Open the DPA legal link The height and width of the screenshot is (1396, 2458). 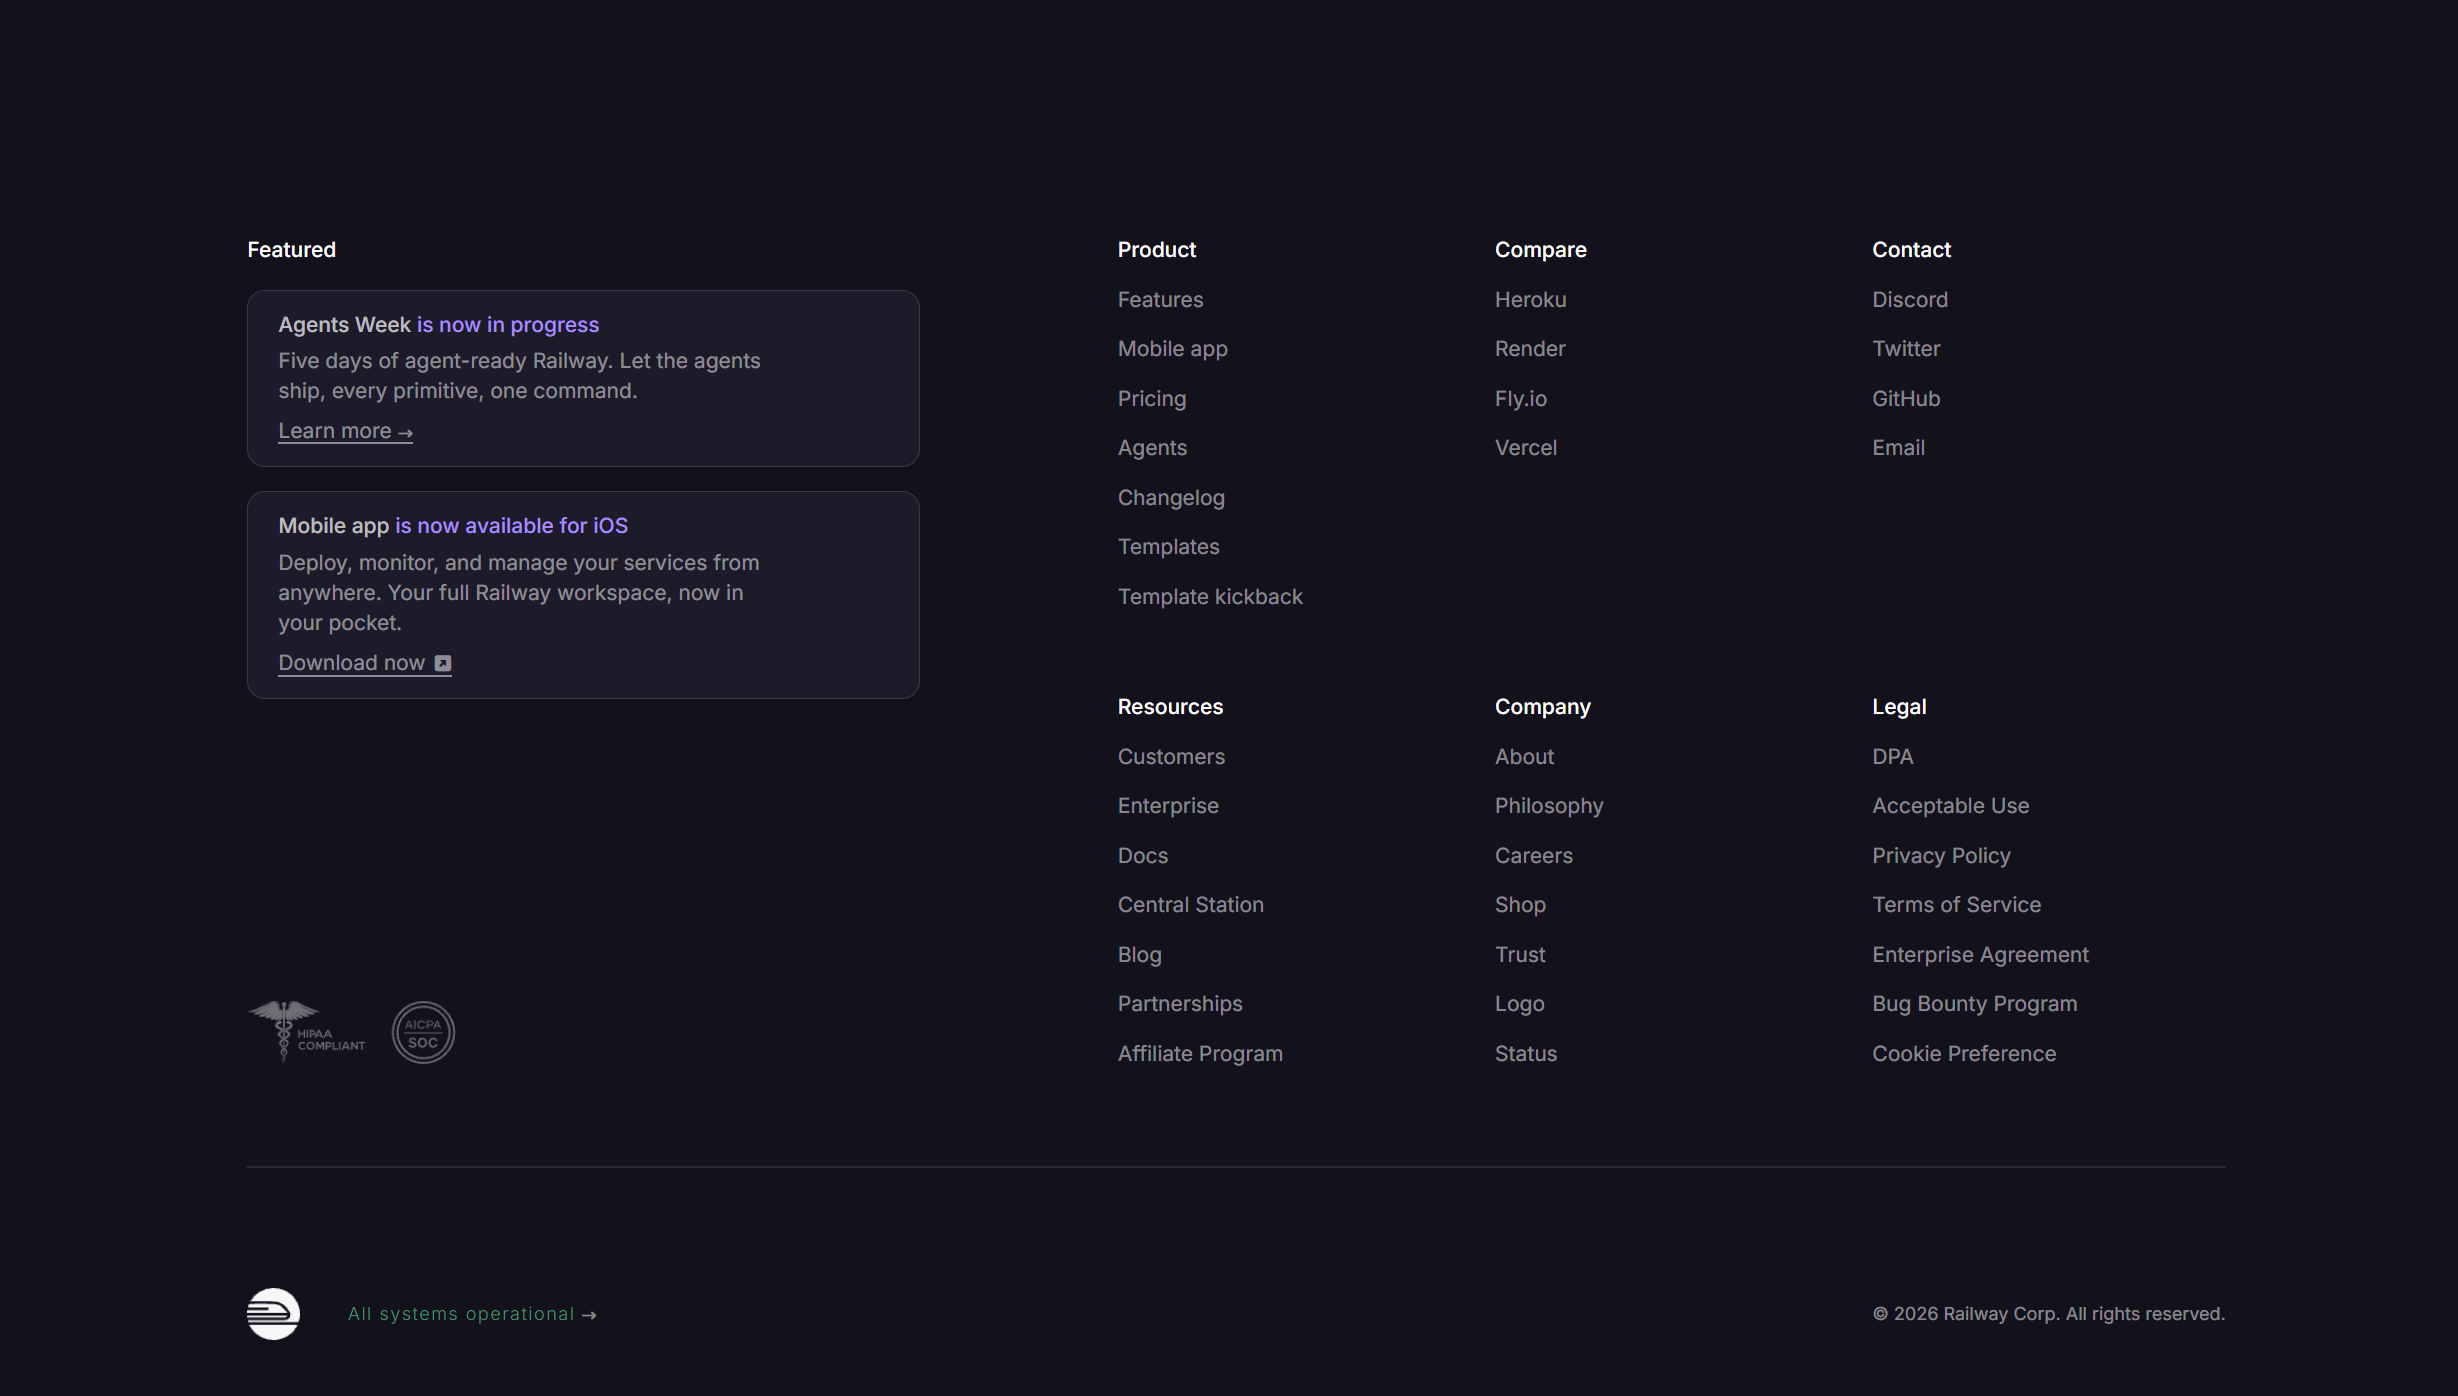coord(1892,757)
